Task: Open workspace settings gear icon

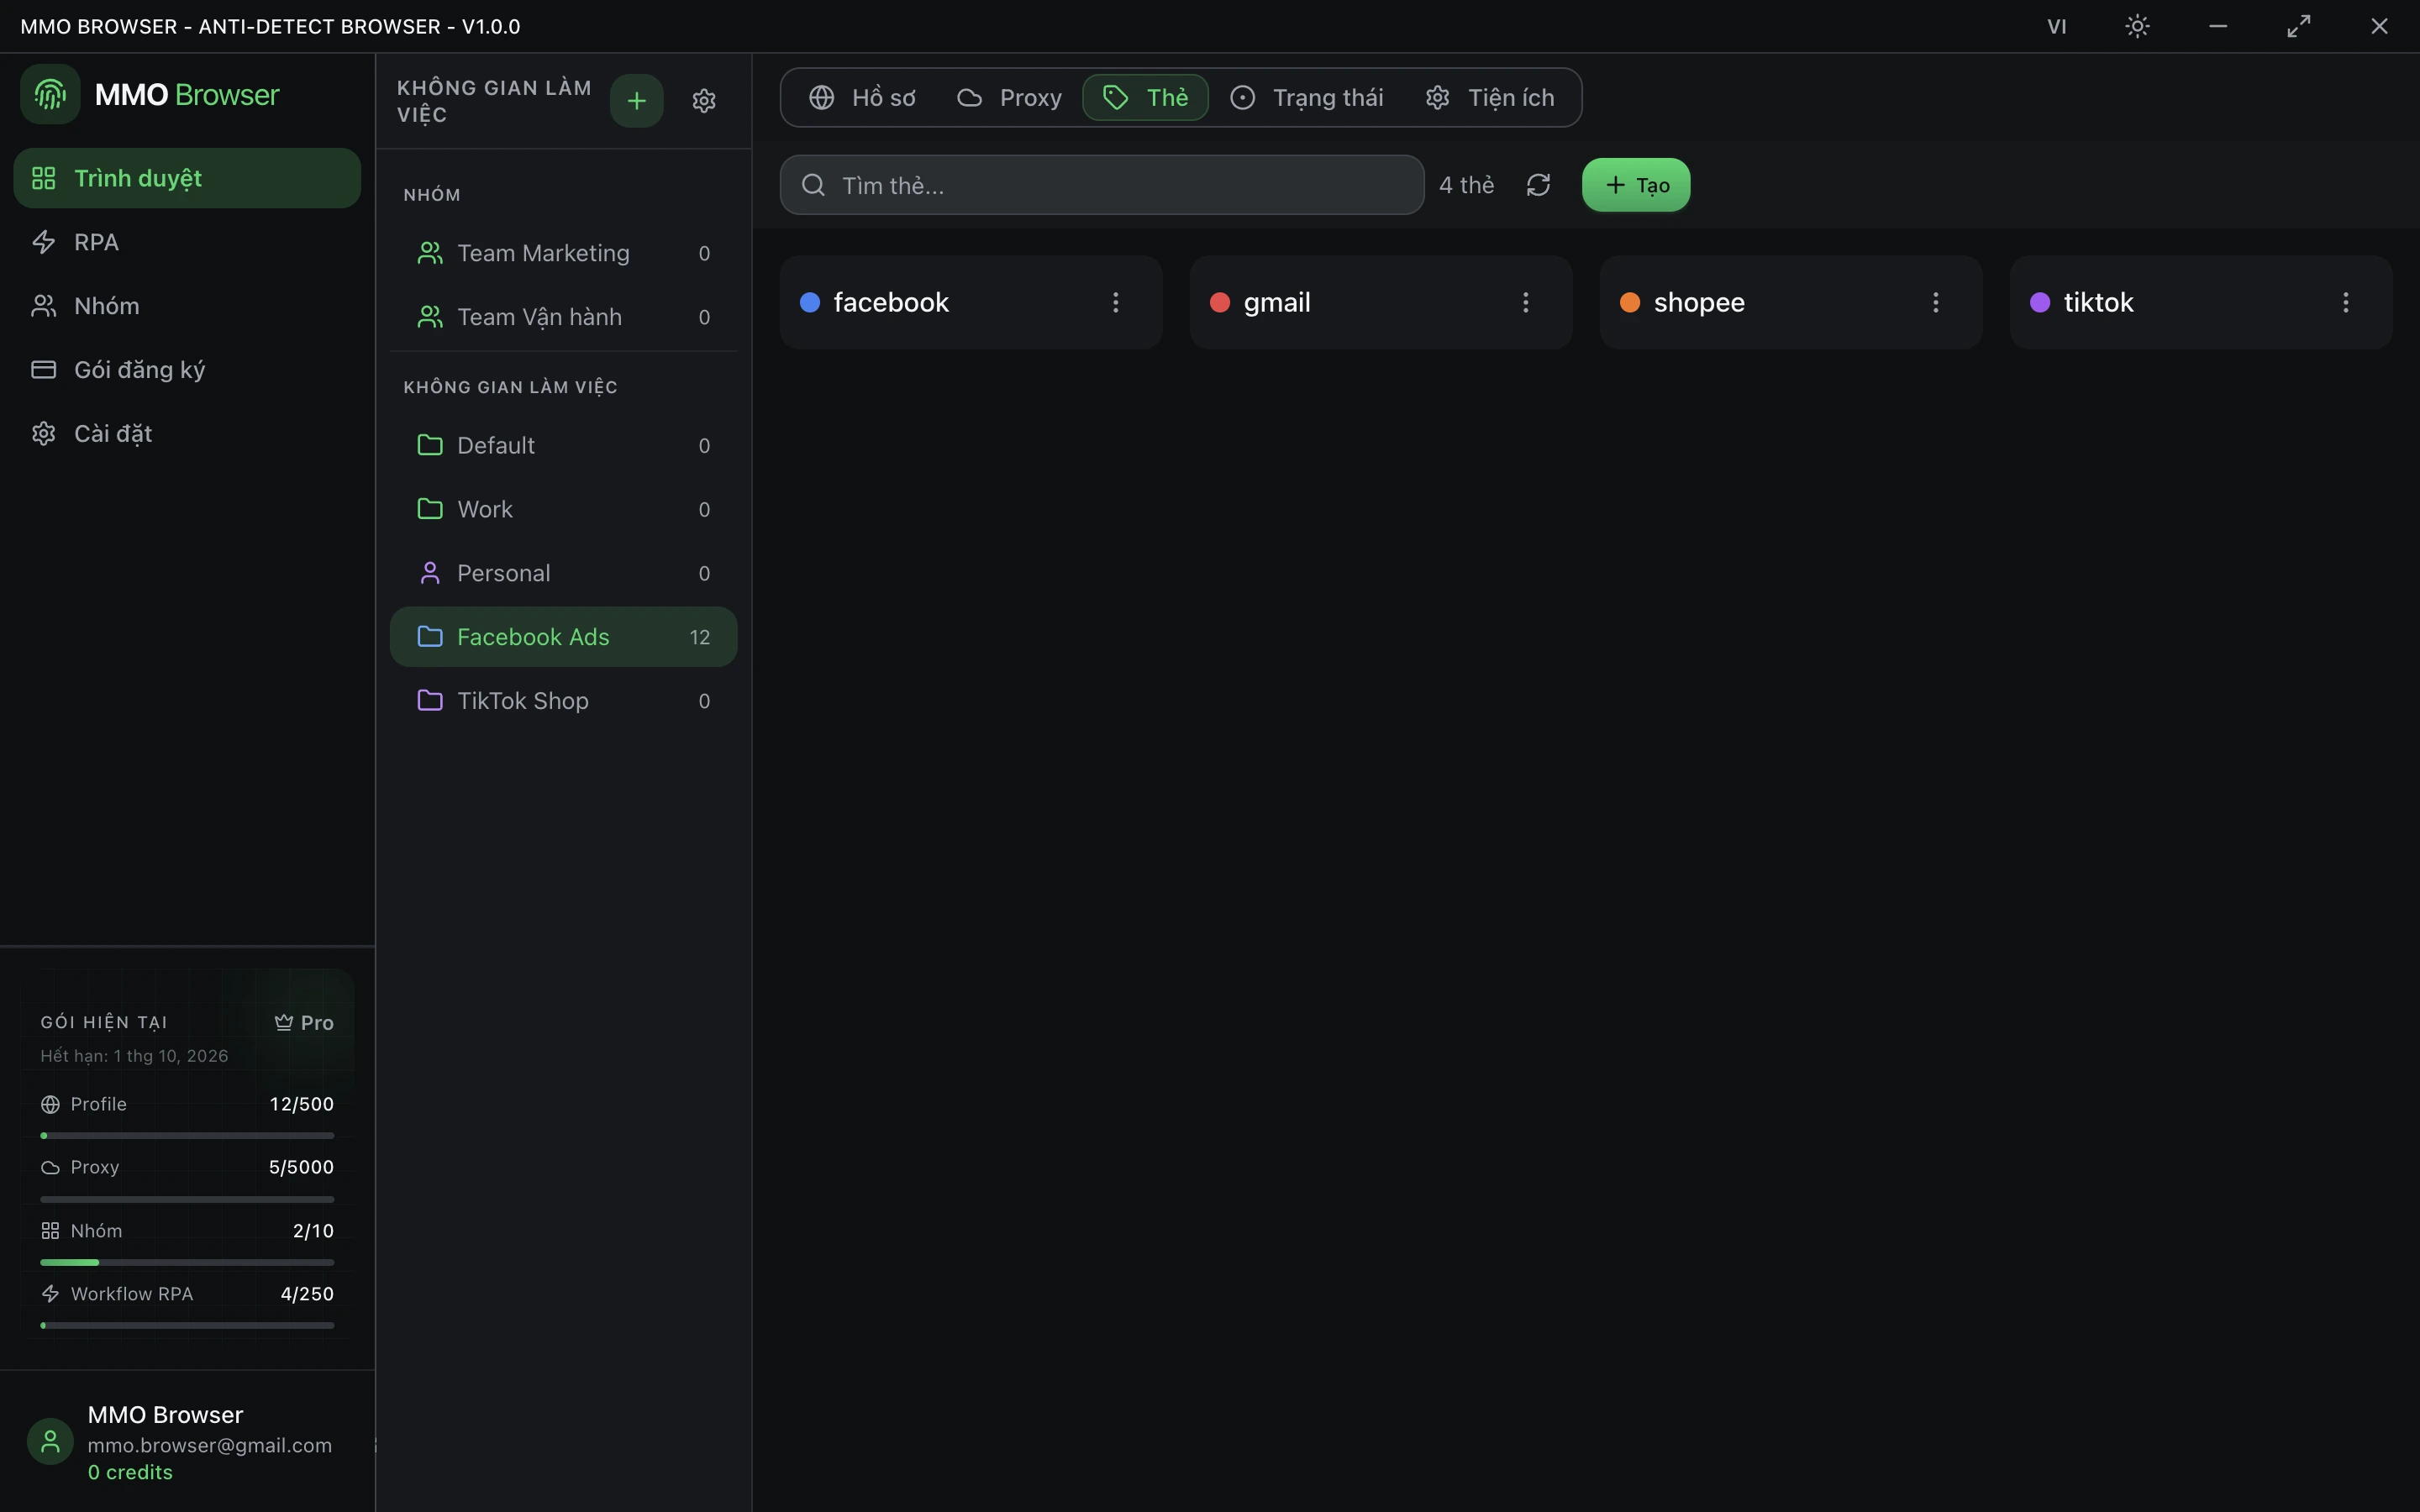Action: click(704, 100)
